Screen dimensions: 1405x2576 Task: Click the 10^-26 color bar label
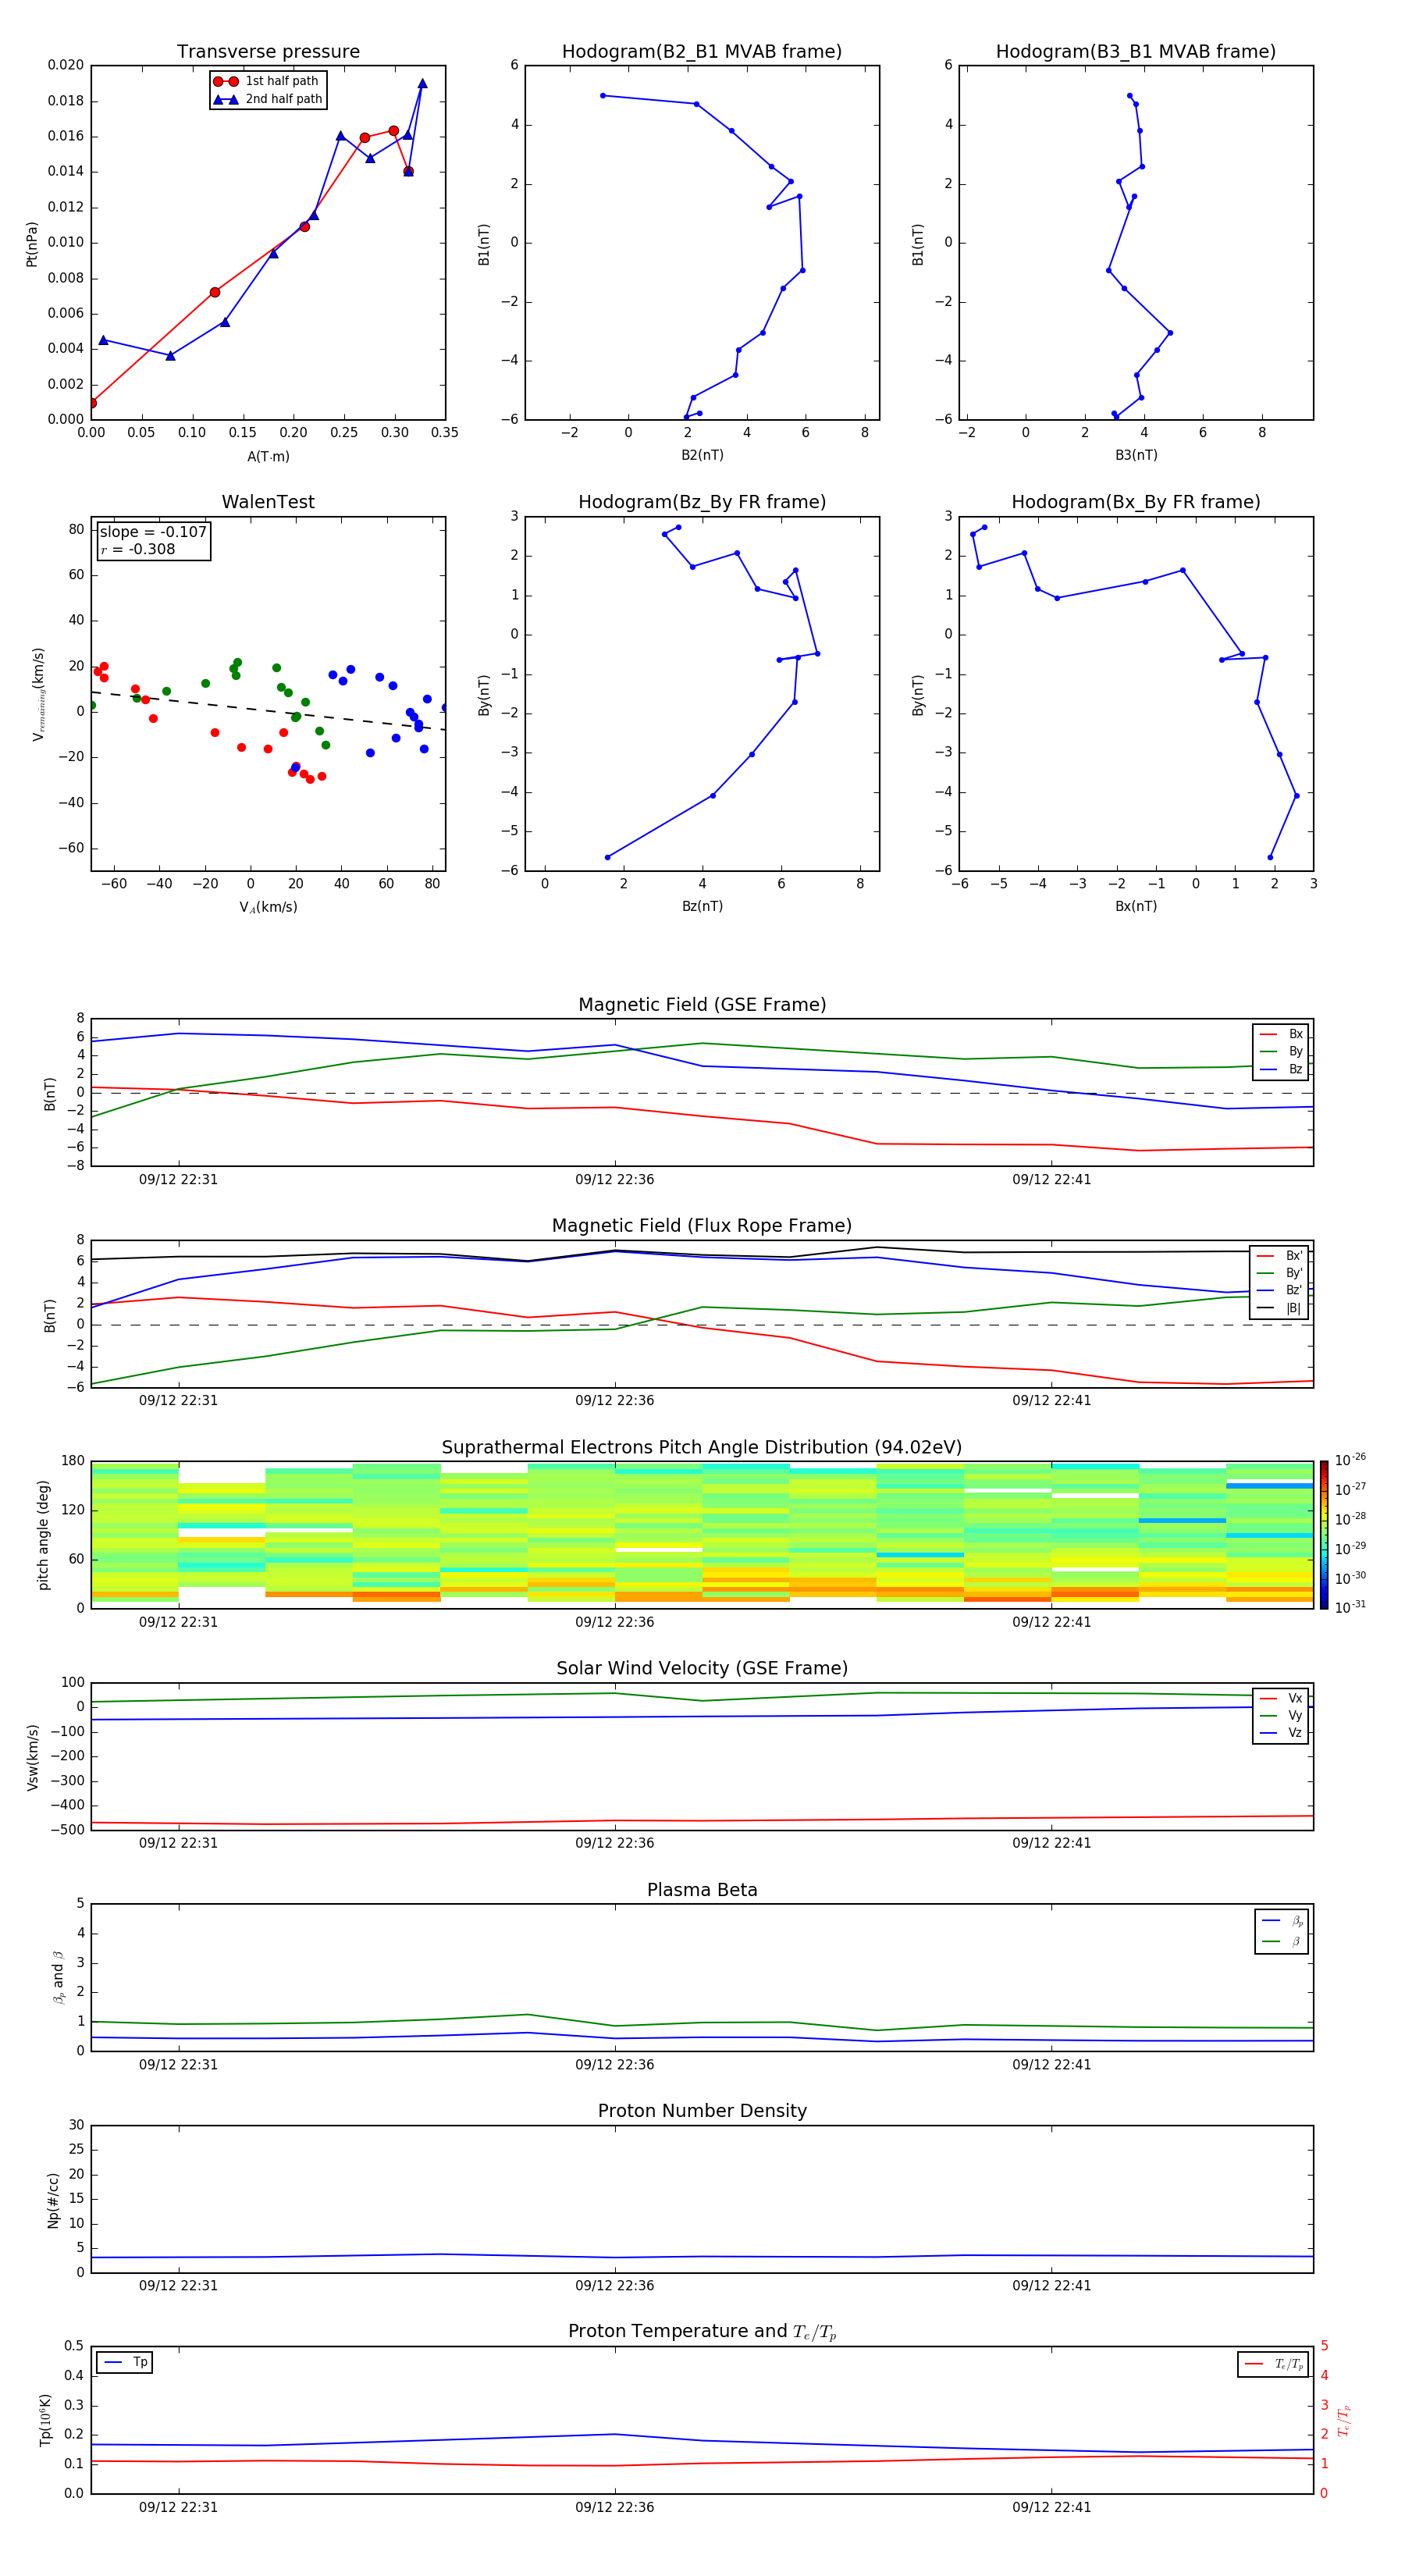tap(1350, 1460)
